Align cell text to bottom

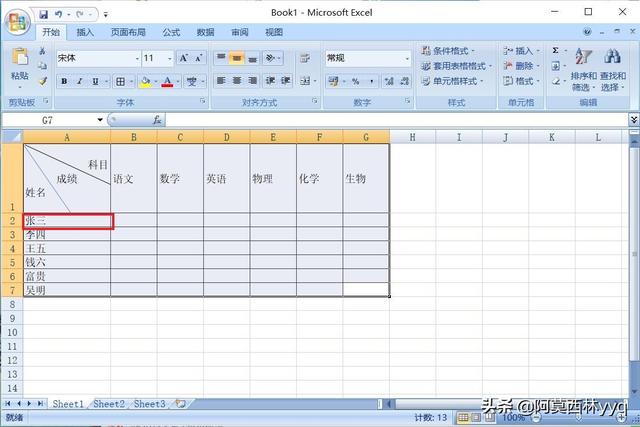pos(253,58)
